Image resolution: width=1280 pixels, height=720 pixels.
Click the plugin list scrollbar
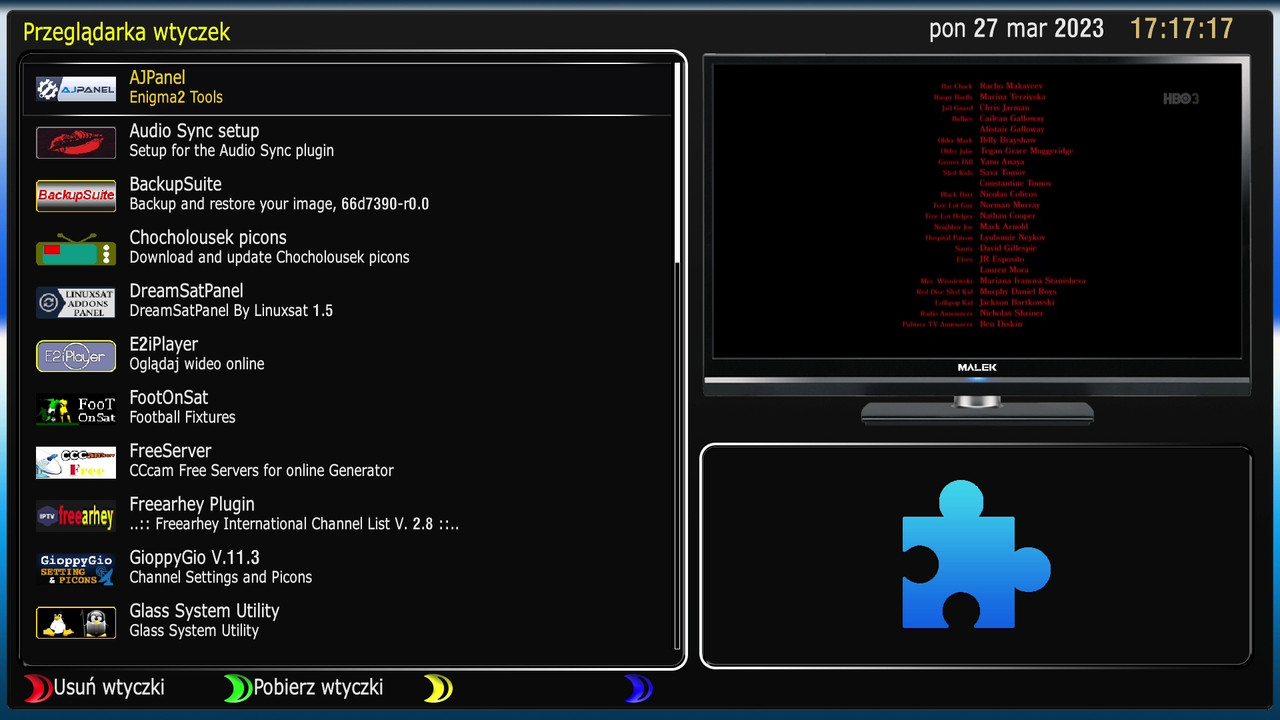tap(678, 355)
